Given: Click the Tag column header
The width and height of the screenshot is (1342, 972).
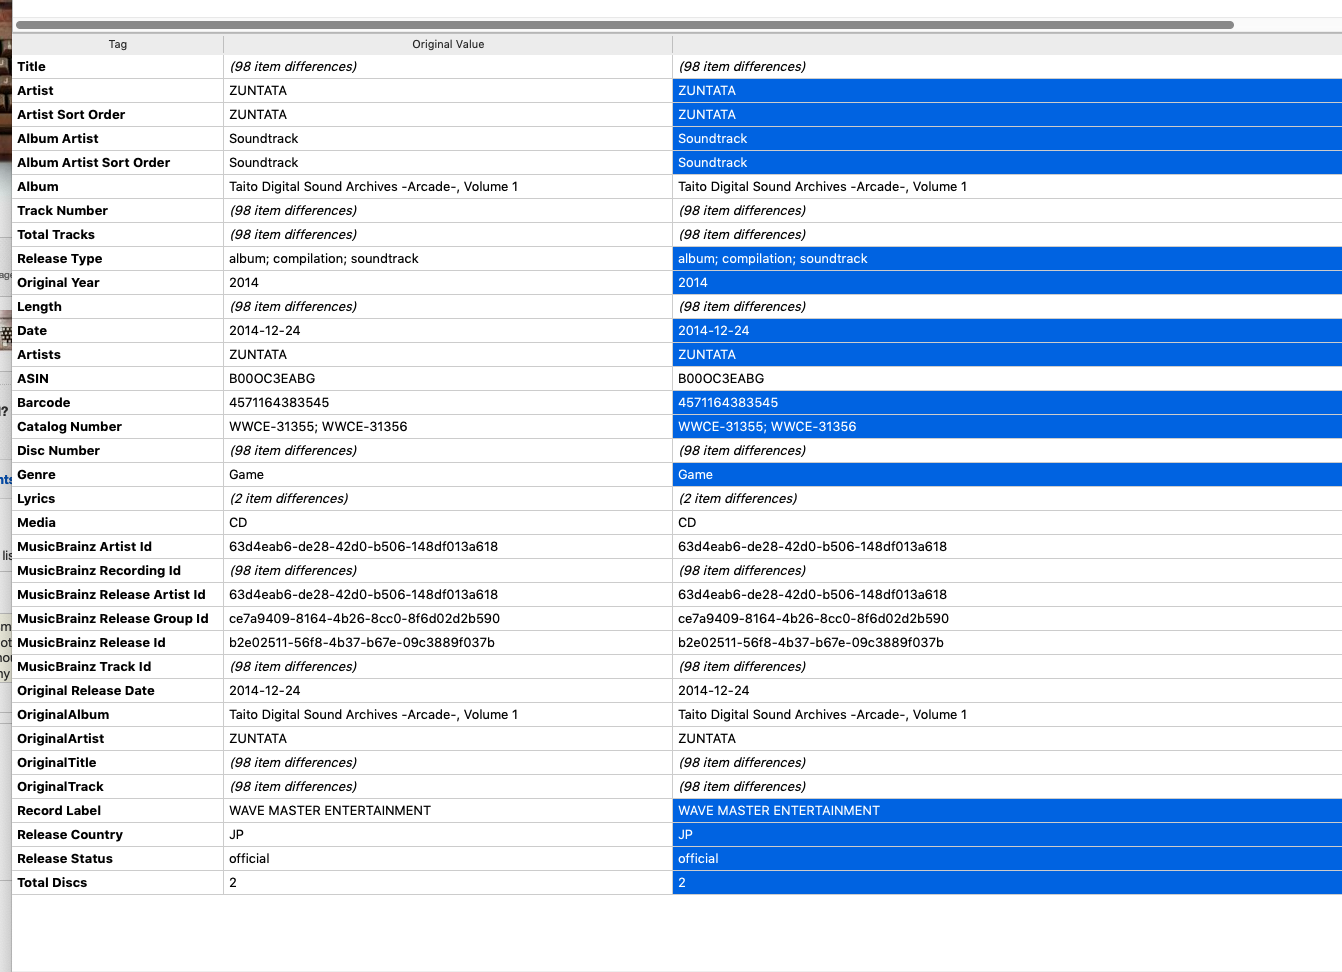Looking at the screenshot, I should [x=118, y=44].
